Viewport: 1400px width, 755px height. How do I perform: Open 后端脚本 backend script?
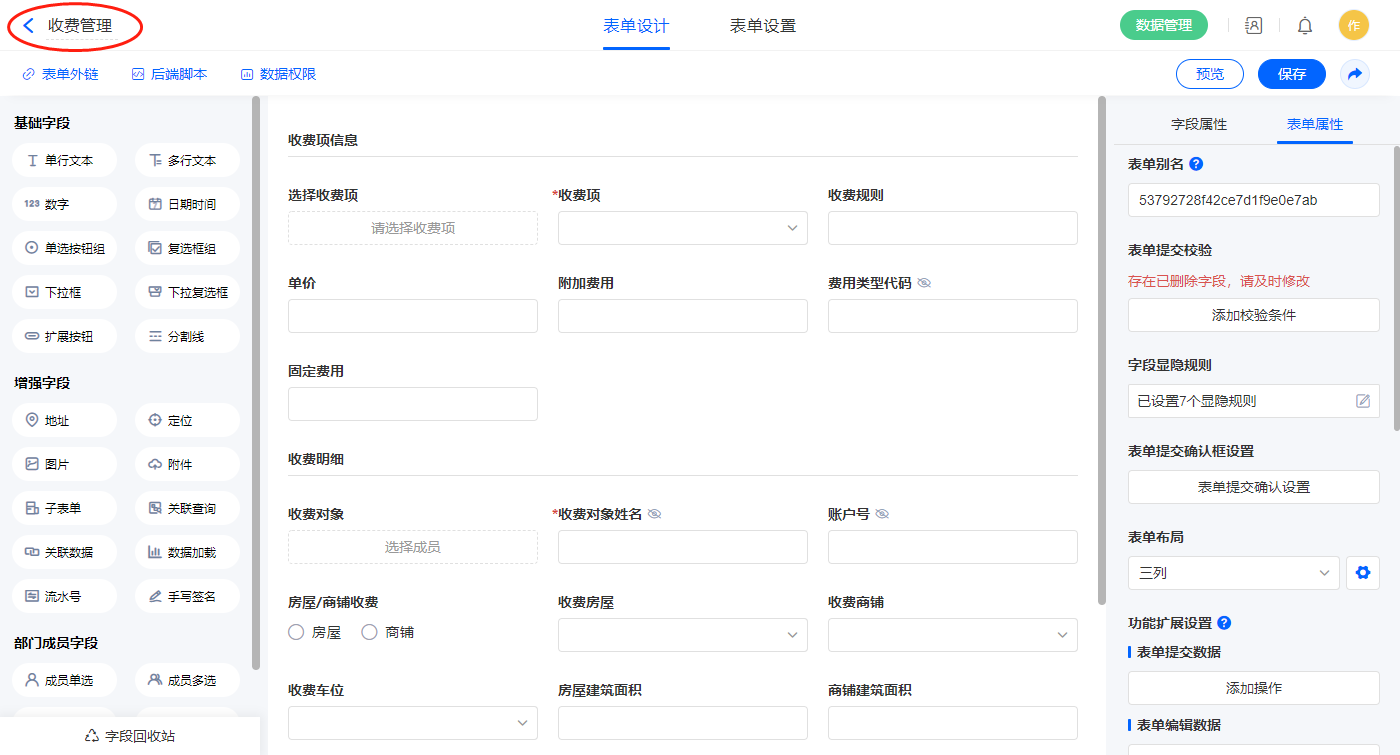click(169, 74)
